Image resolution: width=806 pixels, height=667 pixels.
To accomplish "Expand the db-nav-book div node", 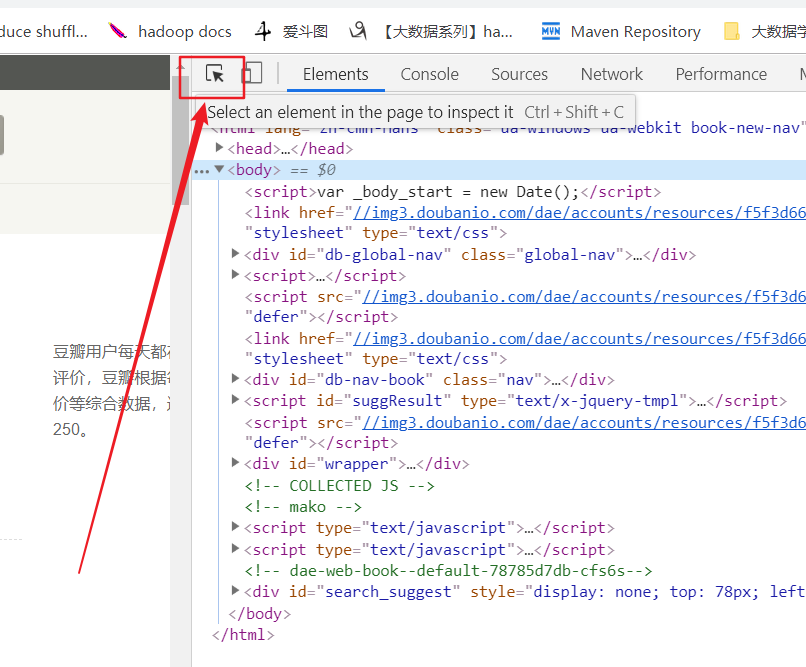I will pyautogui.click(x=235, y=379).
